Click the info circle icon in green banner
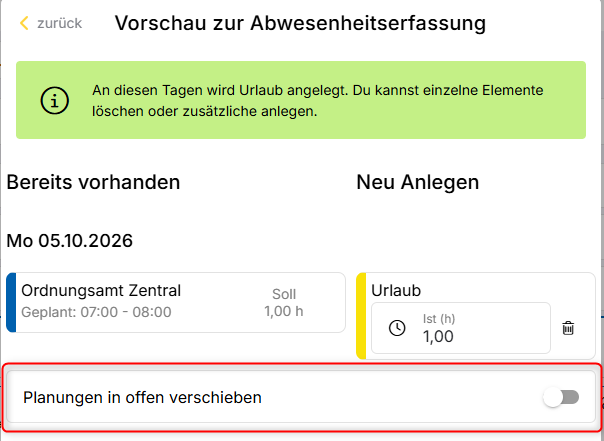The image size is (604, 441). pos(55,101)
